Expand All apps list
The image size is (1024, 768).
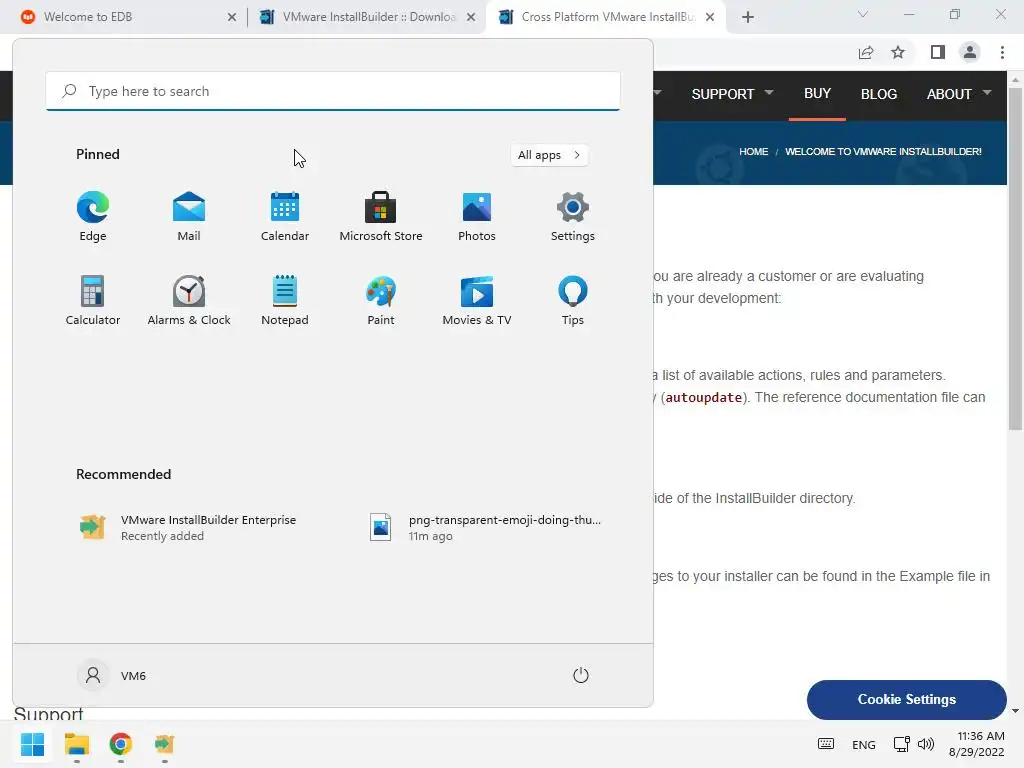pos(549,155)
